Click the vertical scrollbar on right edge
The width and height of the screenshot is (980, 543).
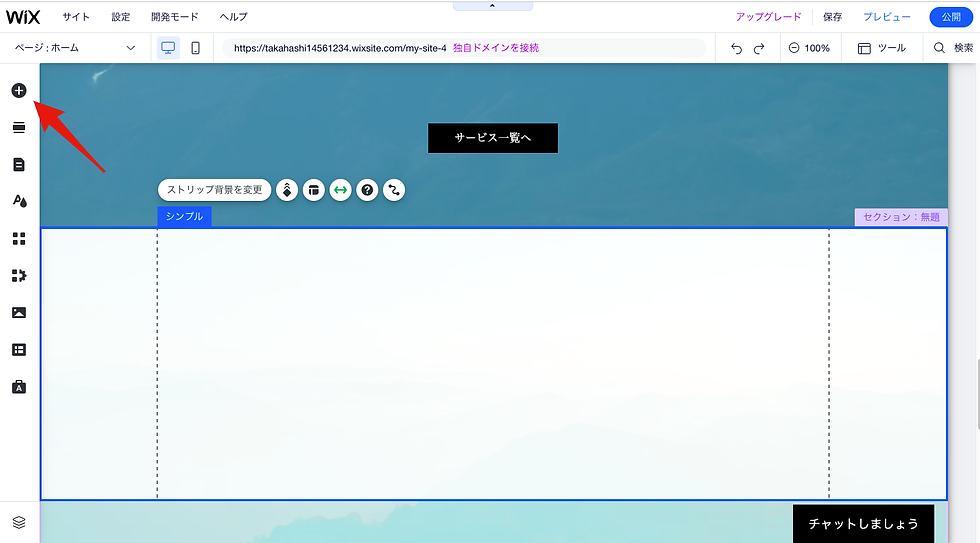click(x=978, y=394)
